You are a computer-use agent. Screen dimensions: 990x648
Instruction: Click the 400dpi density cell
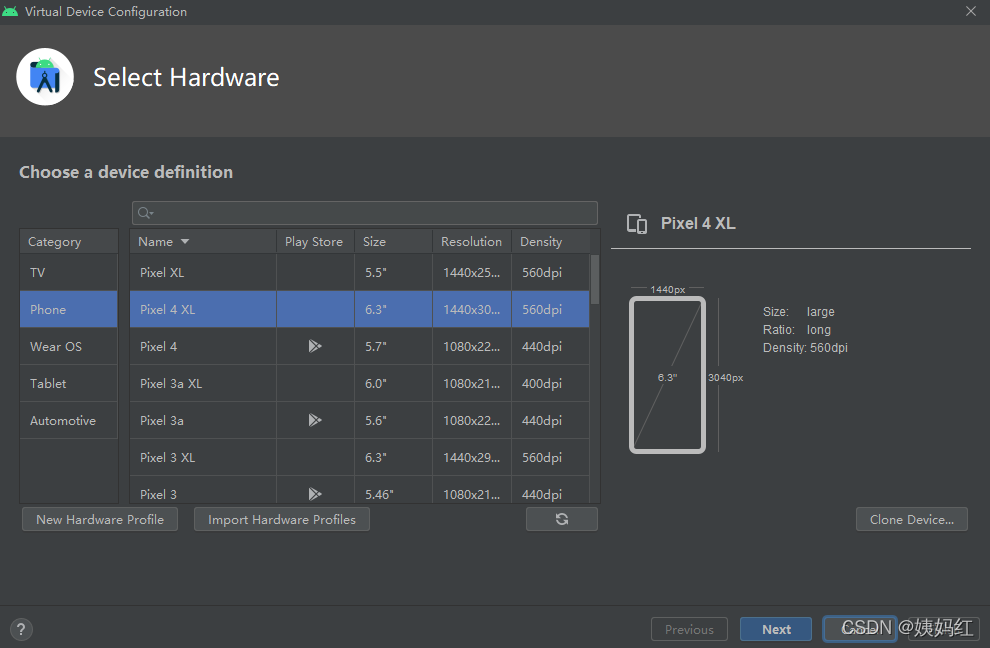(550, 383)
